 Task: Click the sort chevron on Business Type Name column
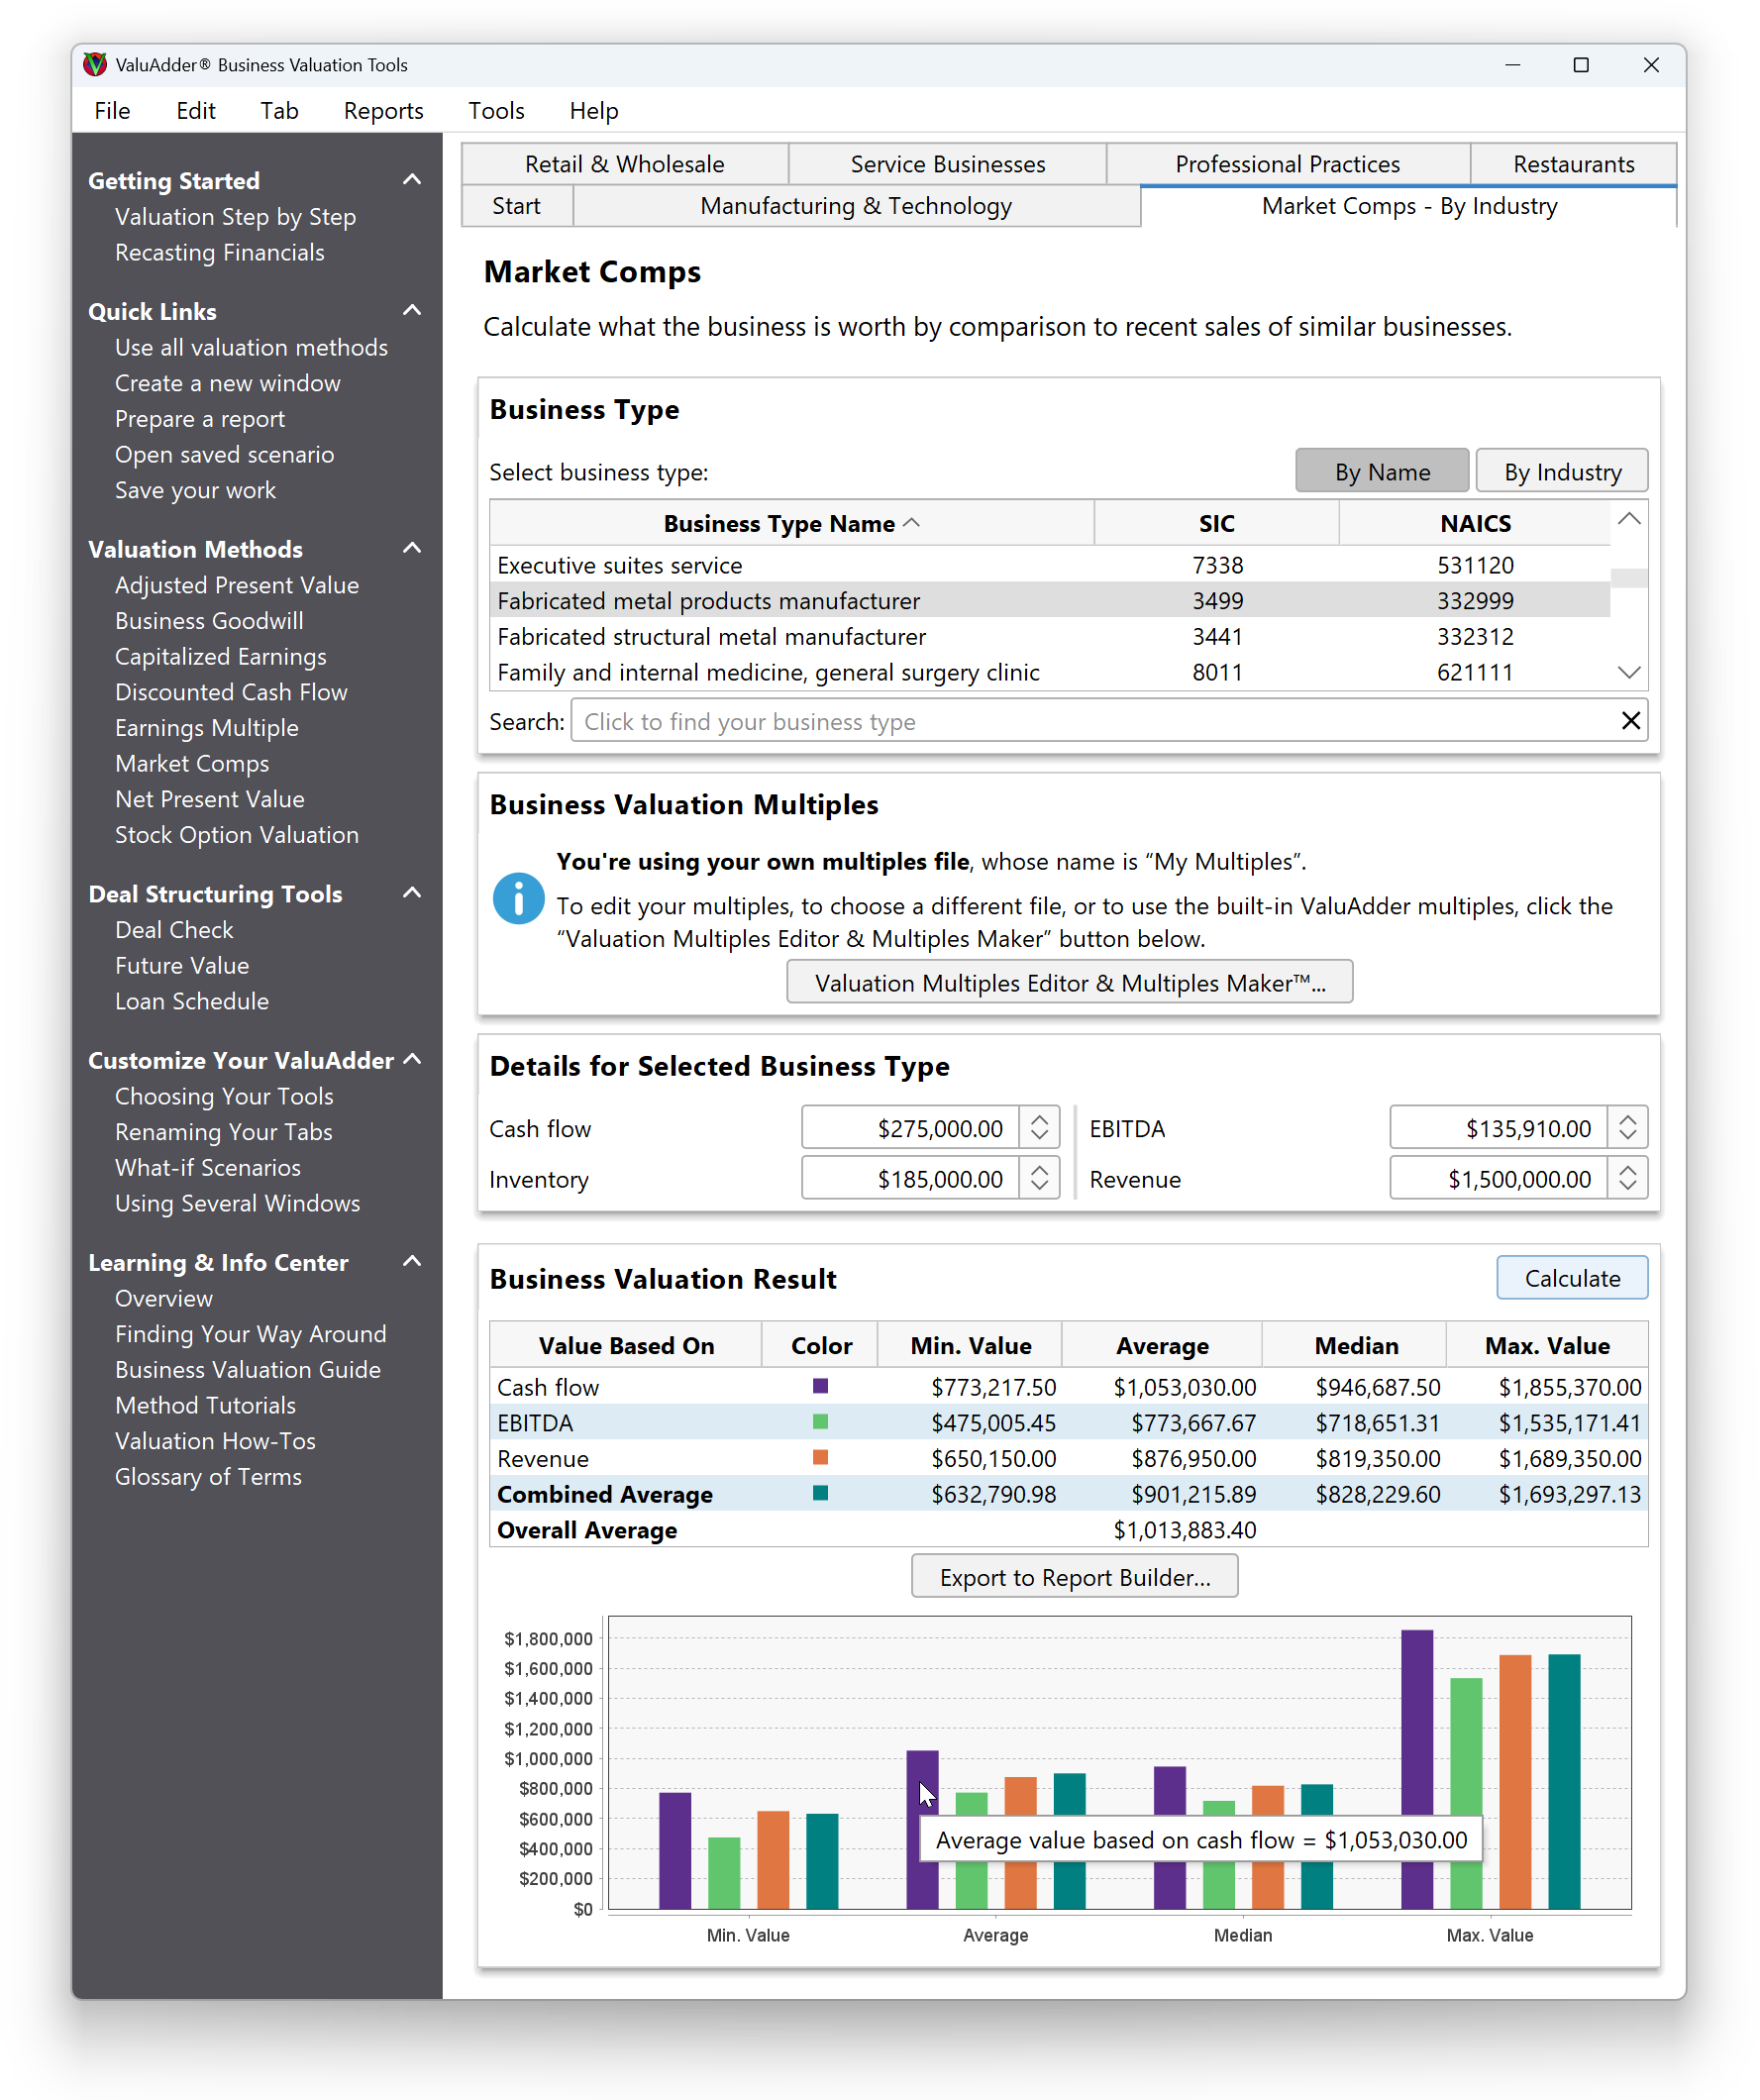click(x=912, y=523)
